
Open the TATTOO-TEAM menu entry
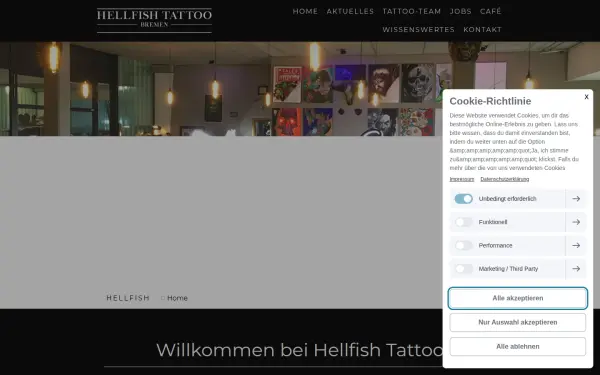[x=412, y=11]
